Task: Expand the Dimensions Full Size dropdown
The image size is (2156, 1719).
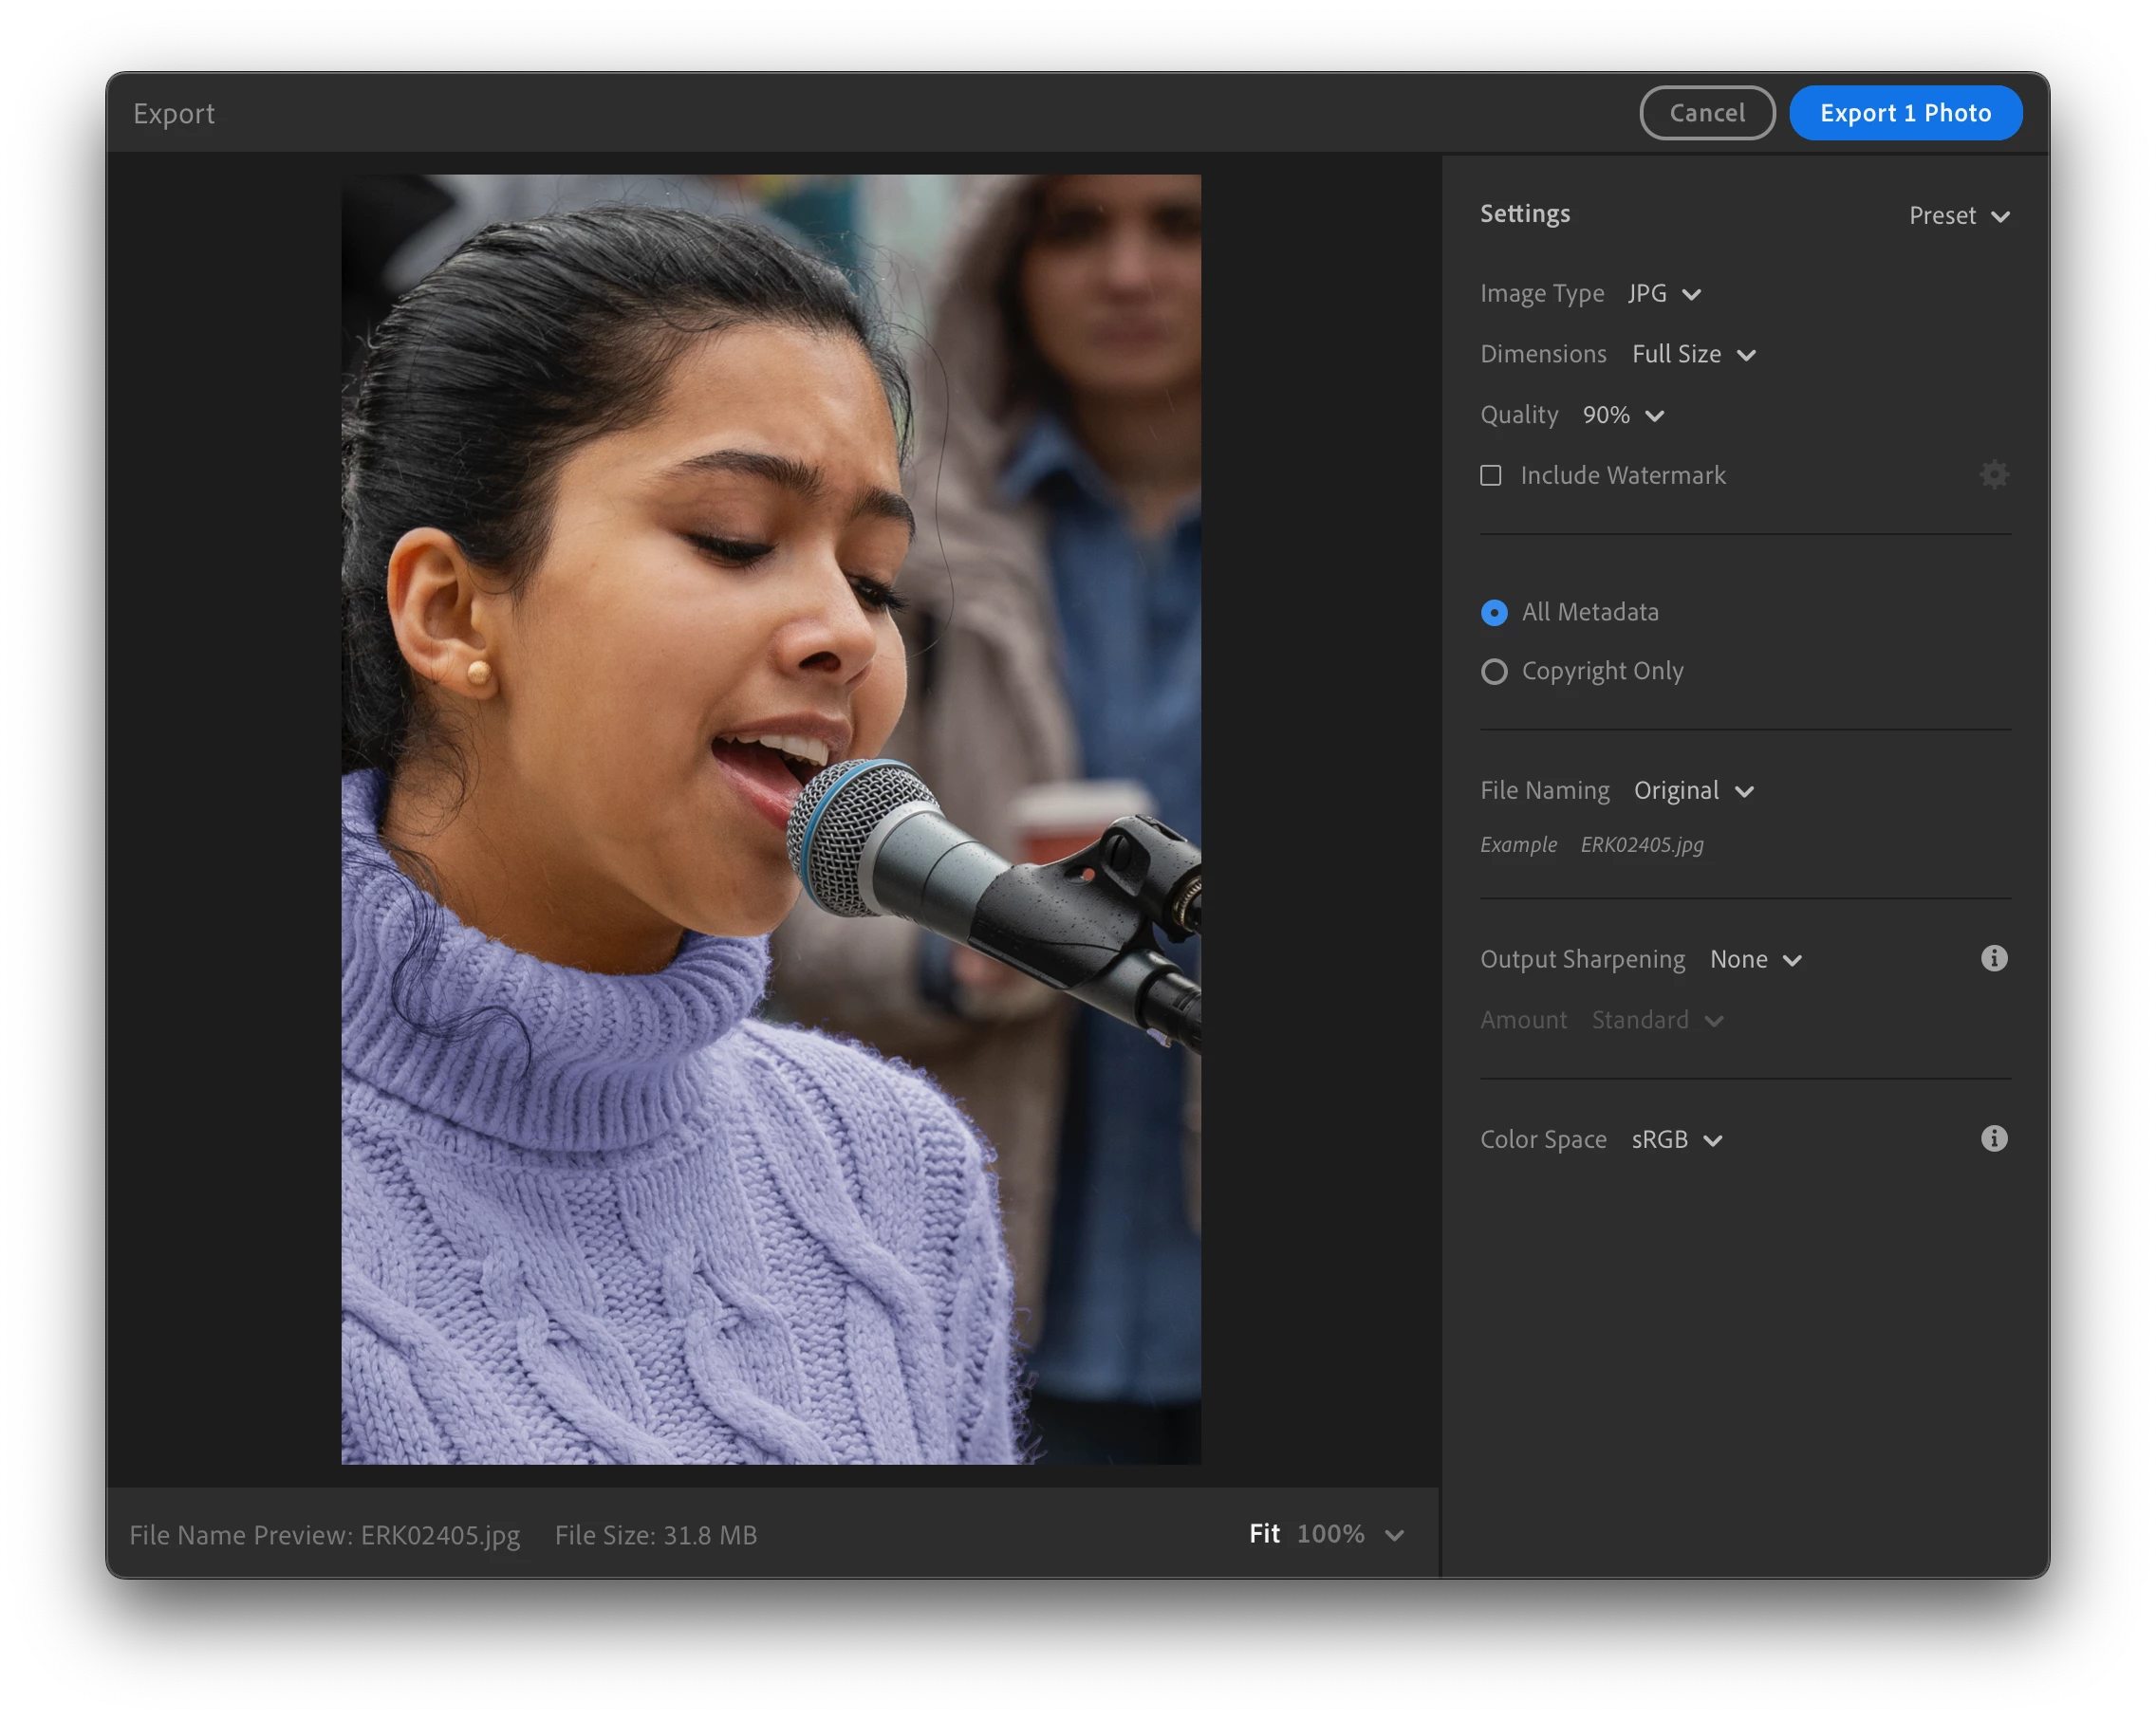Action: 1693,355
